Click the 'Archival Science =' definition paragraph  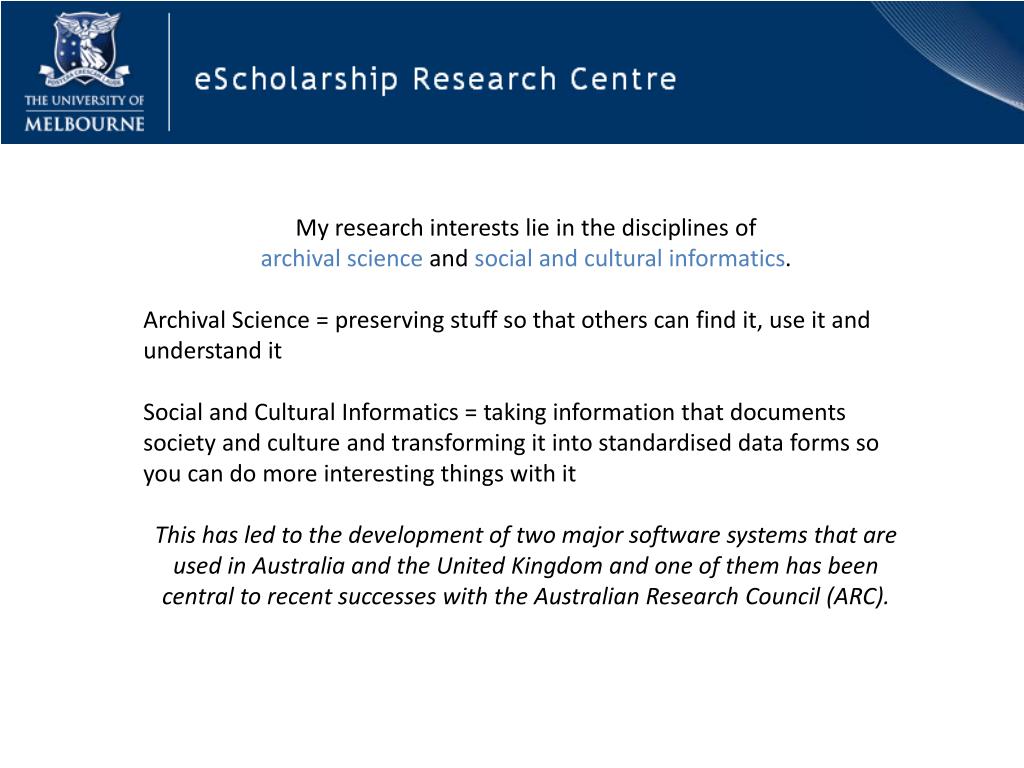(507, 336)
